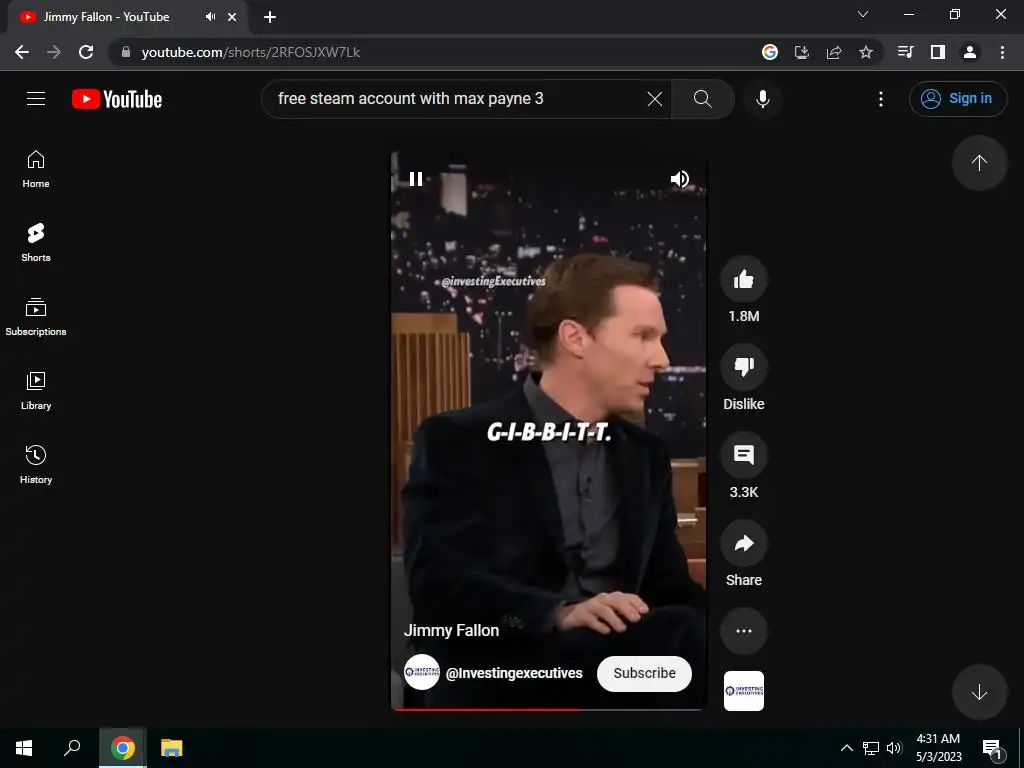Clear the search box with the X
Image resolution: width=1024 pixels, height=768 pixels.
tap(654, 99)
